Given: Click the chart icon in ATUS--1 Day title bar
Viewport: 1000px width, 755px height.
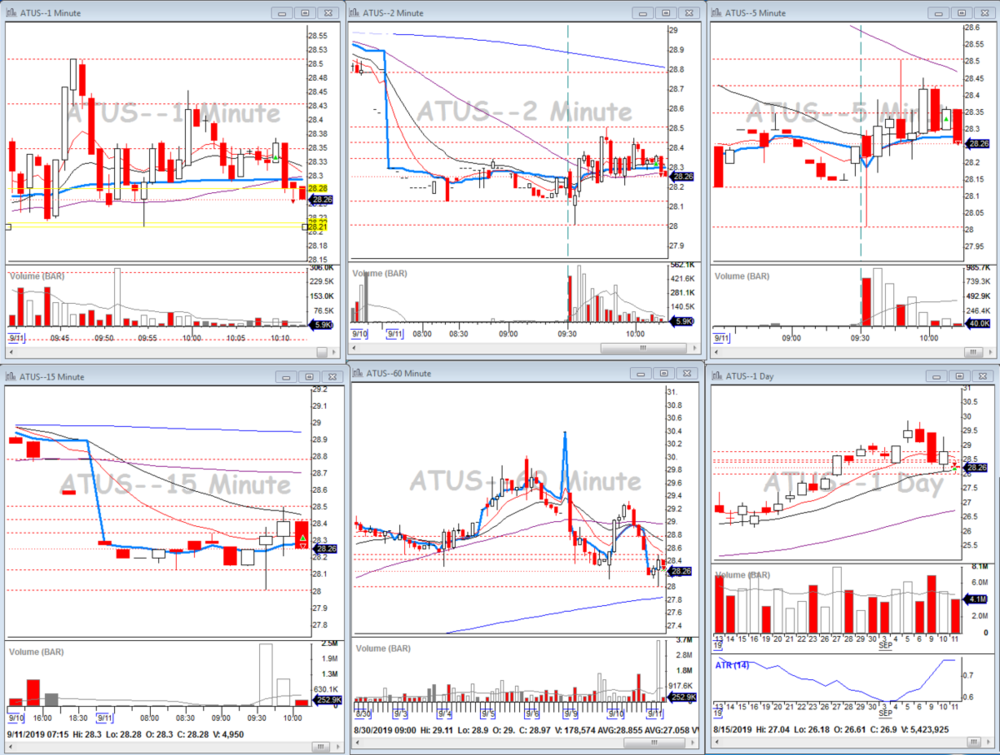Looking at the screenshot, I should [716, 375].
